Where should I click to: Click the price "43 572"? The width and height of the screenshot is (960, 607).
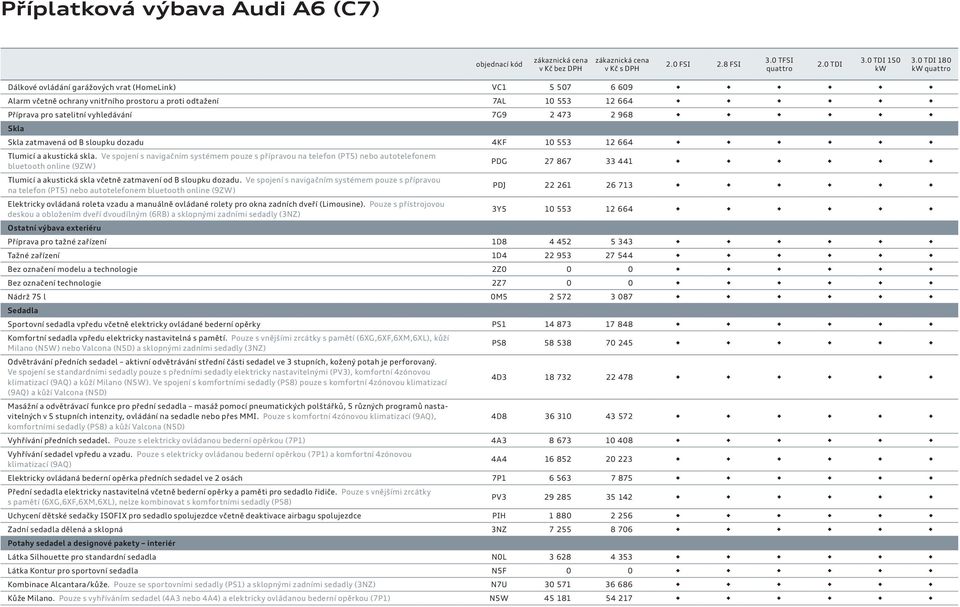619,417
